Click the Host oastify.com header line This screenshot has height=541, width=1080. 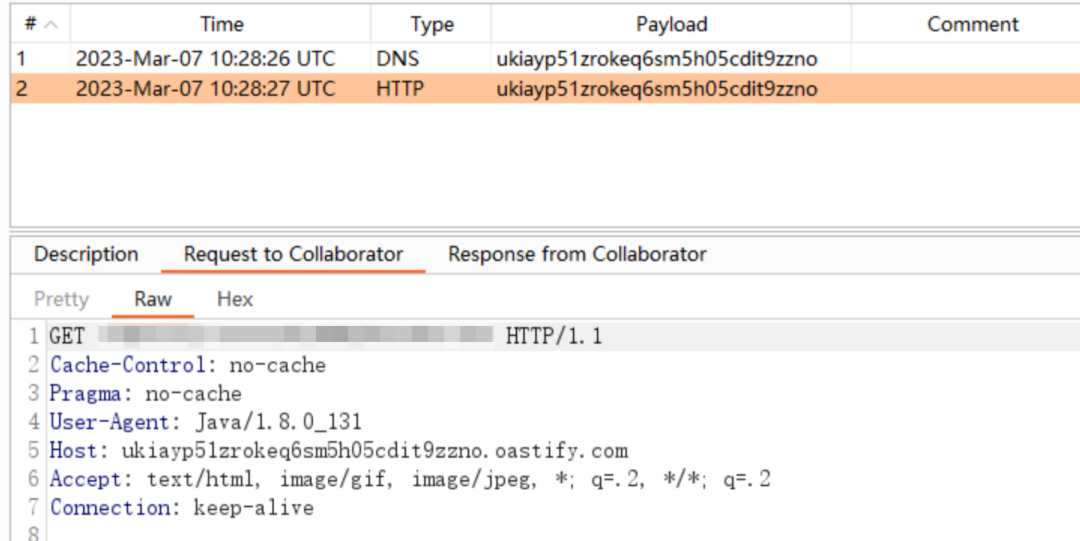click(338, 451)
